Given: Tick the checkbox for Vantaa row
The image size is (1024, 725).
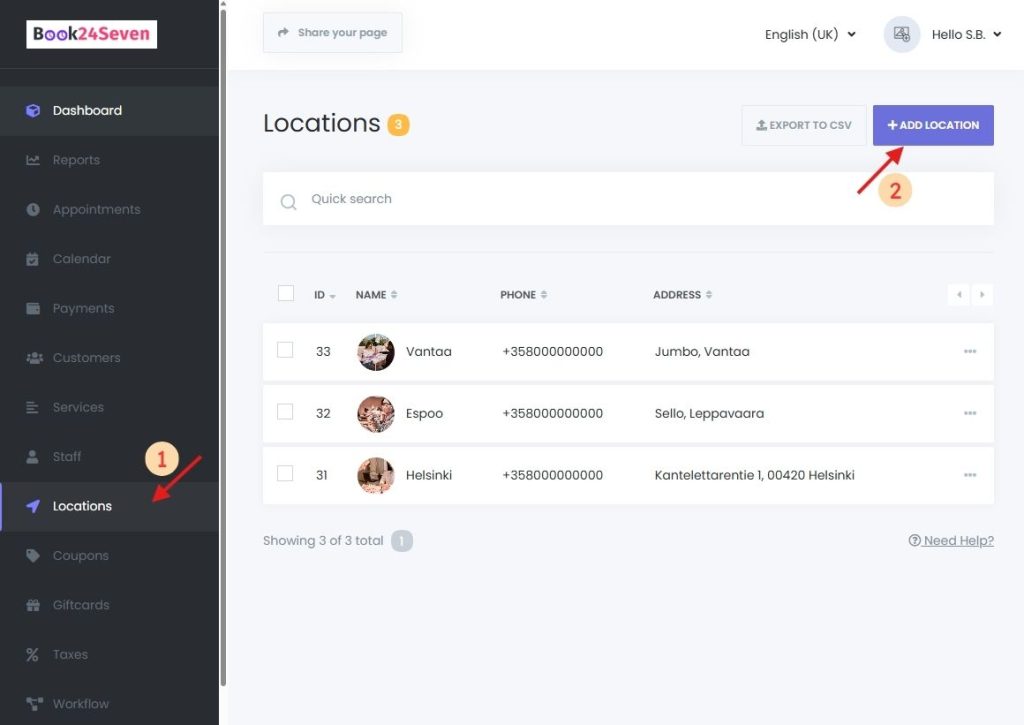Looking at the screenshot, I should pyautogui.click(x=286, y=350).
